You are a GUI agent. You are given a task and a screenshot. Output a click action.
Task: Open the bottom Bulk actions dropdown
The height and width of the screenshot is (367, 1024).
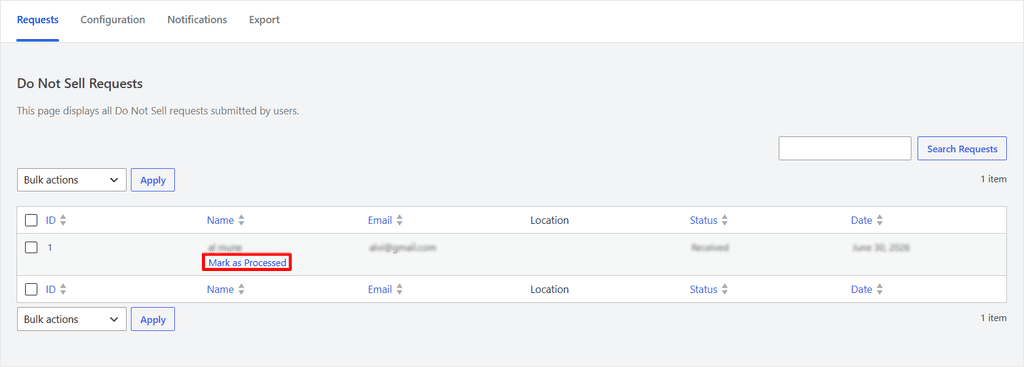(71, 319)
